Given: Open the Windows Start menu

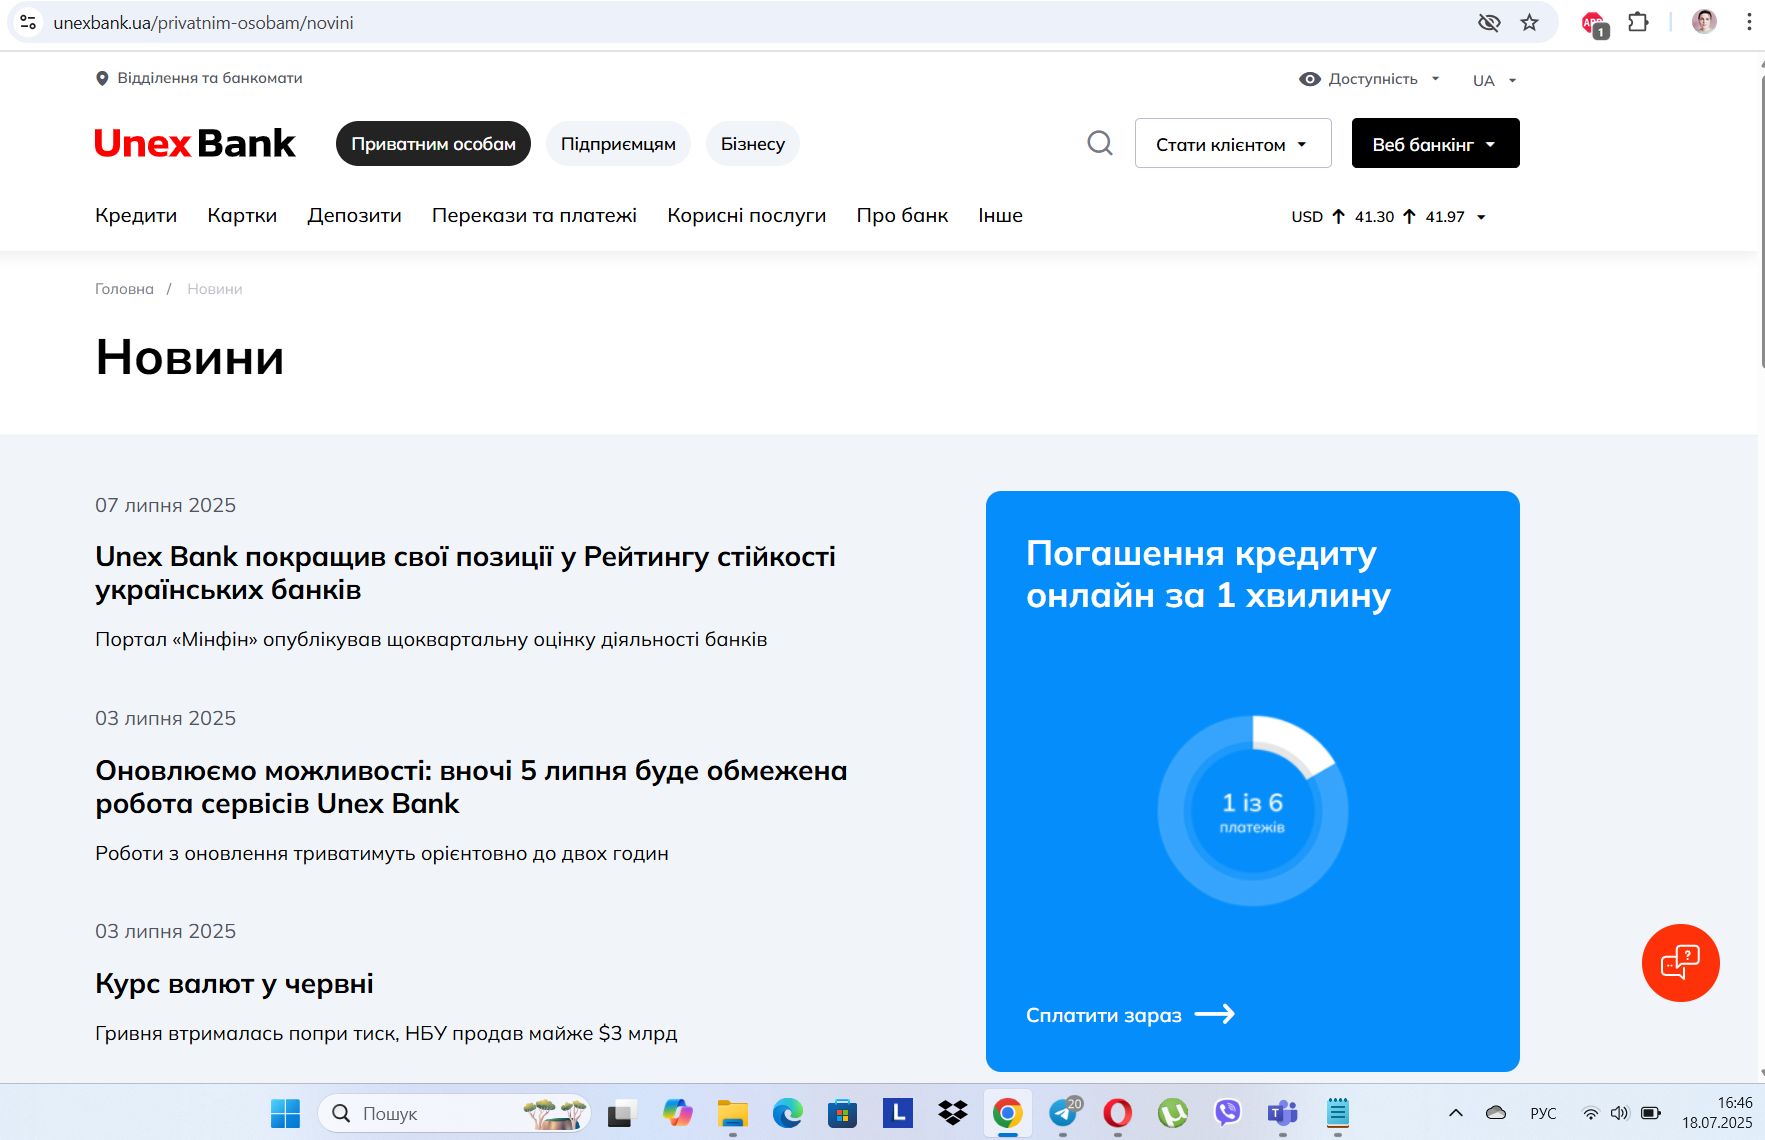Looking at the screenshot, I should point(285,1113).
